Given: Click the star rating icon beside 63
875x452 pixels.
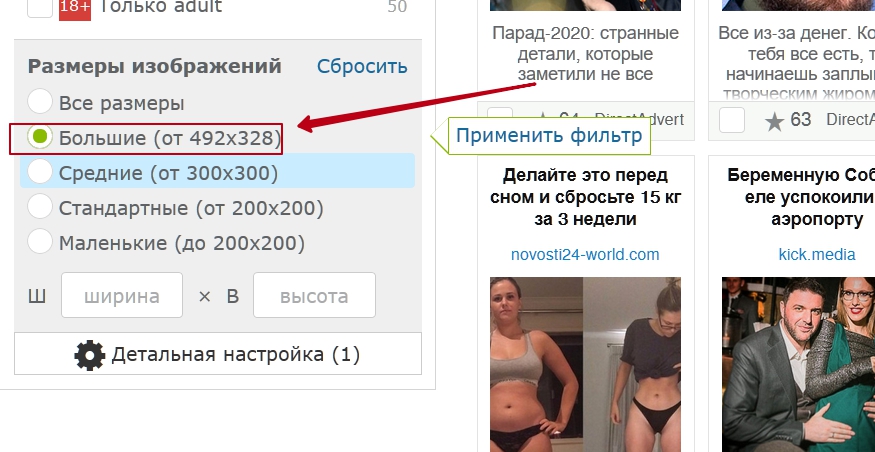Looking at the screenshot, I should [x=775, y=120].
